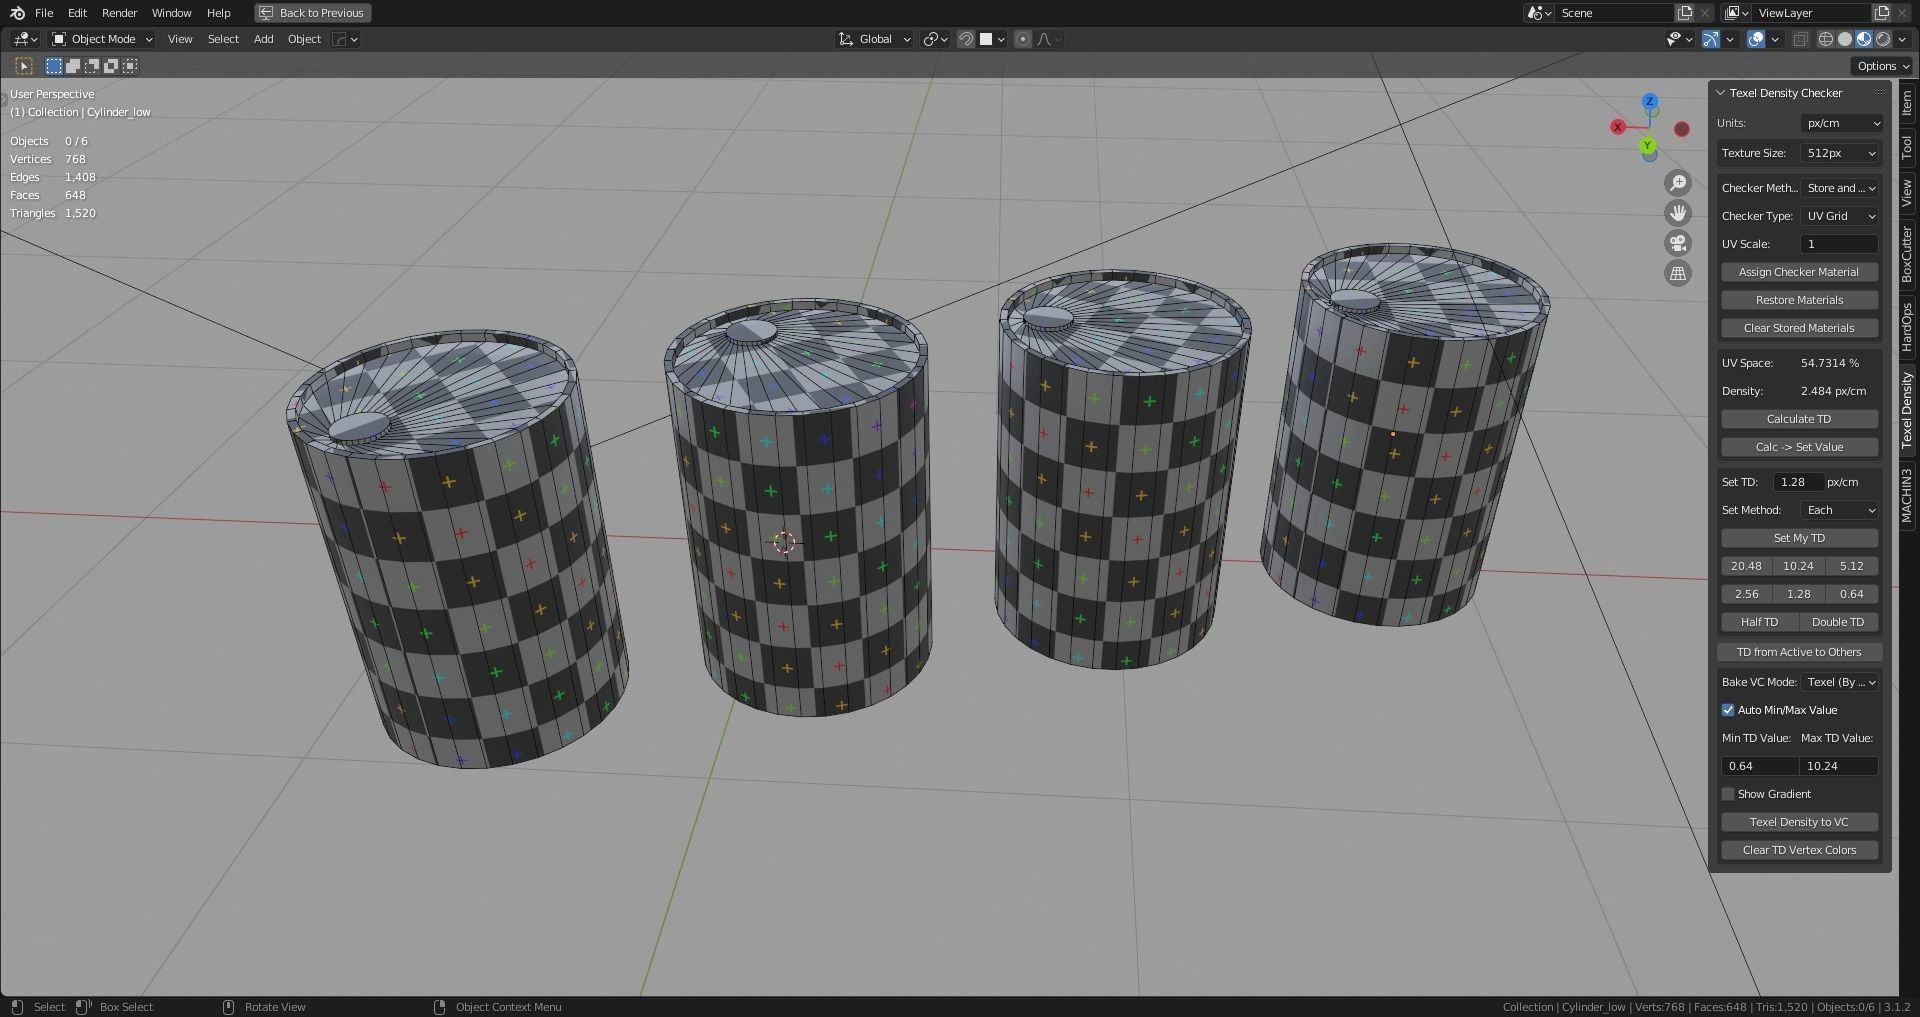Click the Toggle X-Ray icon
1920x1017 pixels.
1801,39
